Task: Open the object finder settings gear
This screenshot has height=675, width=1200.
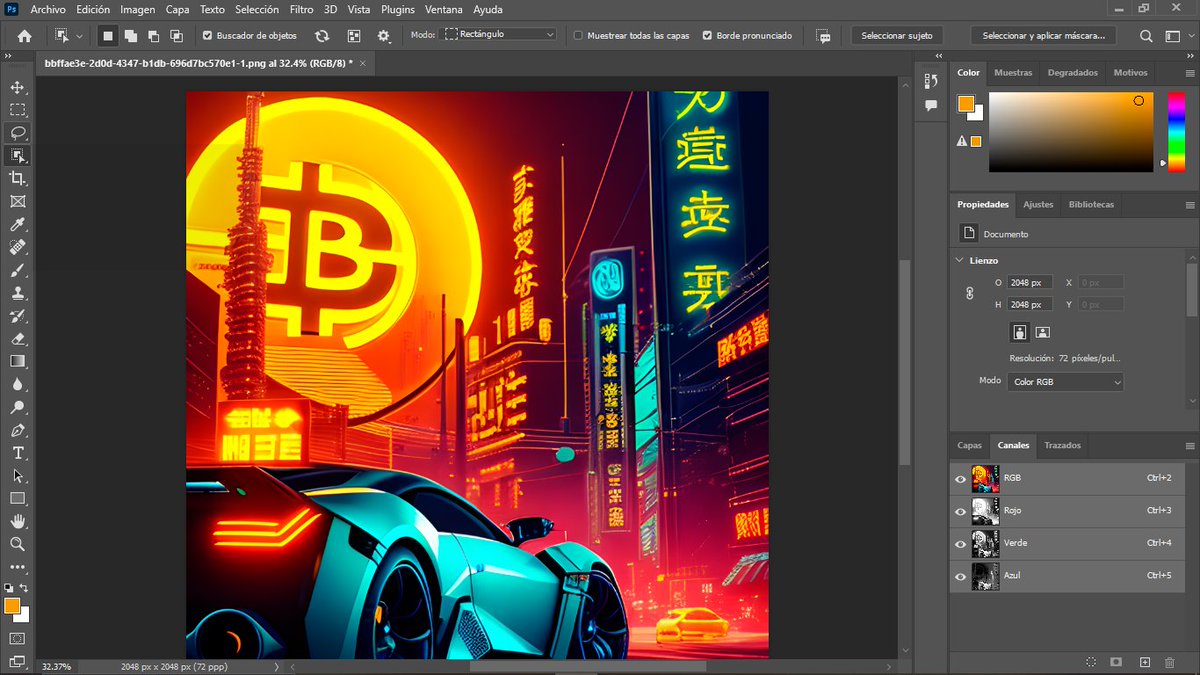Action: [x=384, y=35]
